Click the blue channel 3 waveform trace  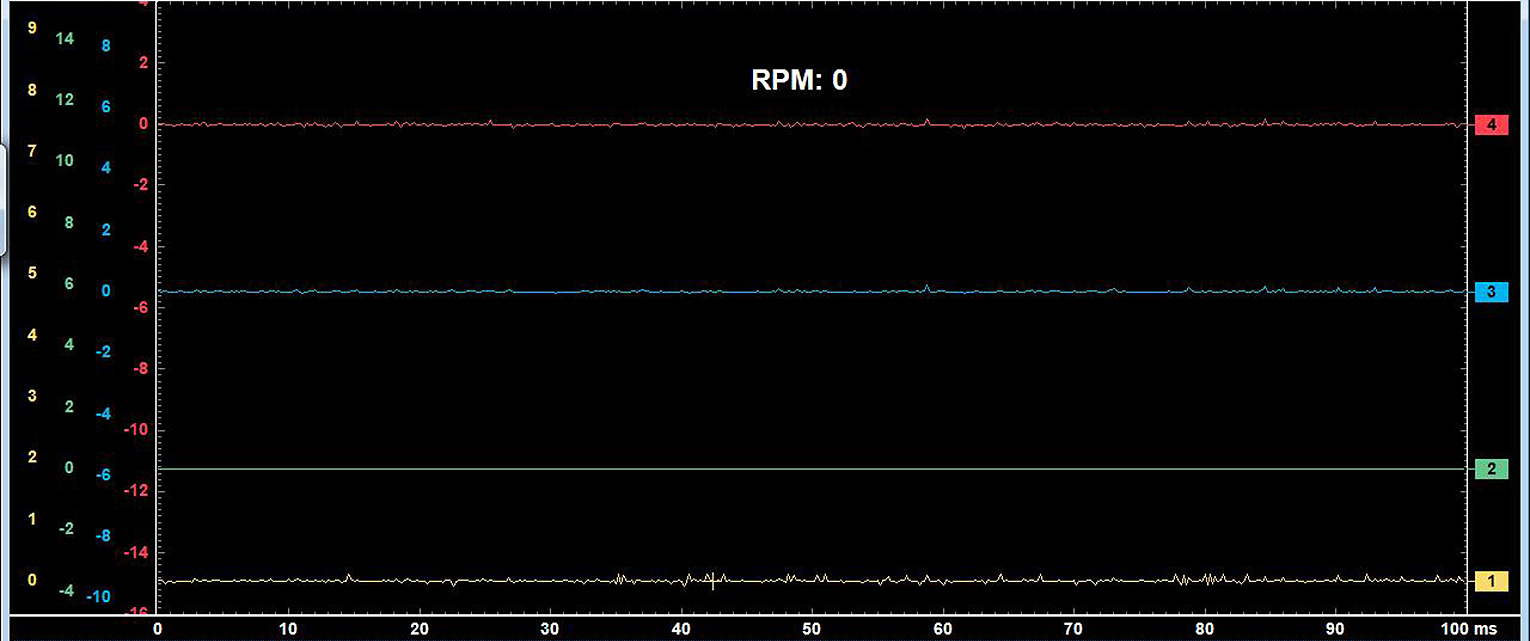(x=600, y=291)
